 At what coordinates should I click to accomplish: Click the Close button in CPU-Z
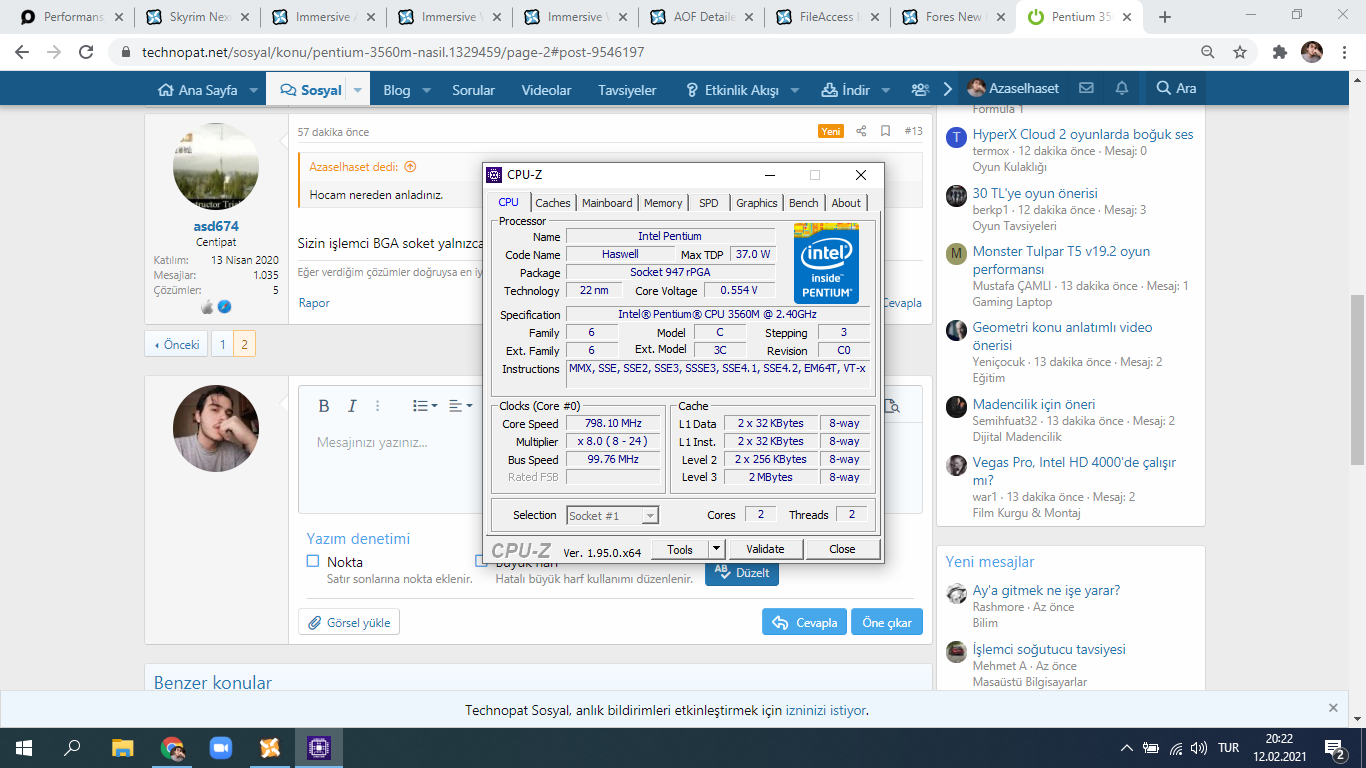[842, 549]
